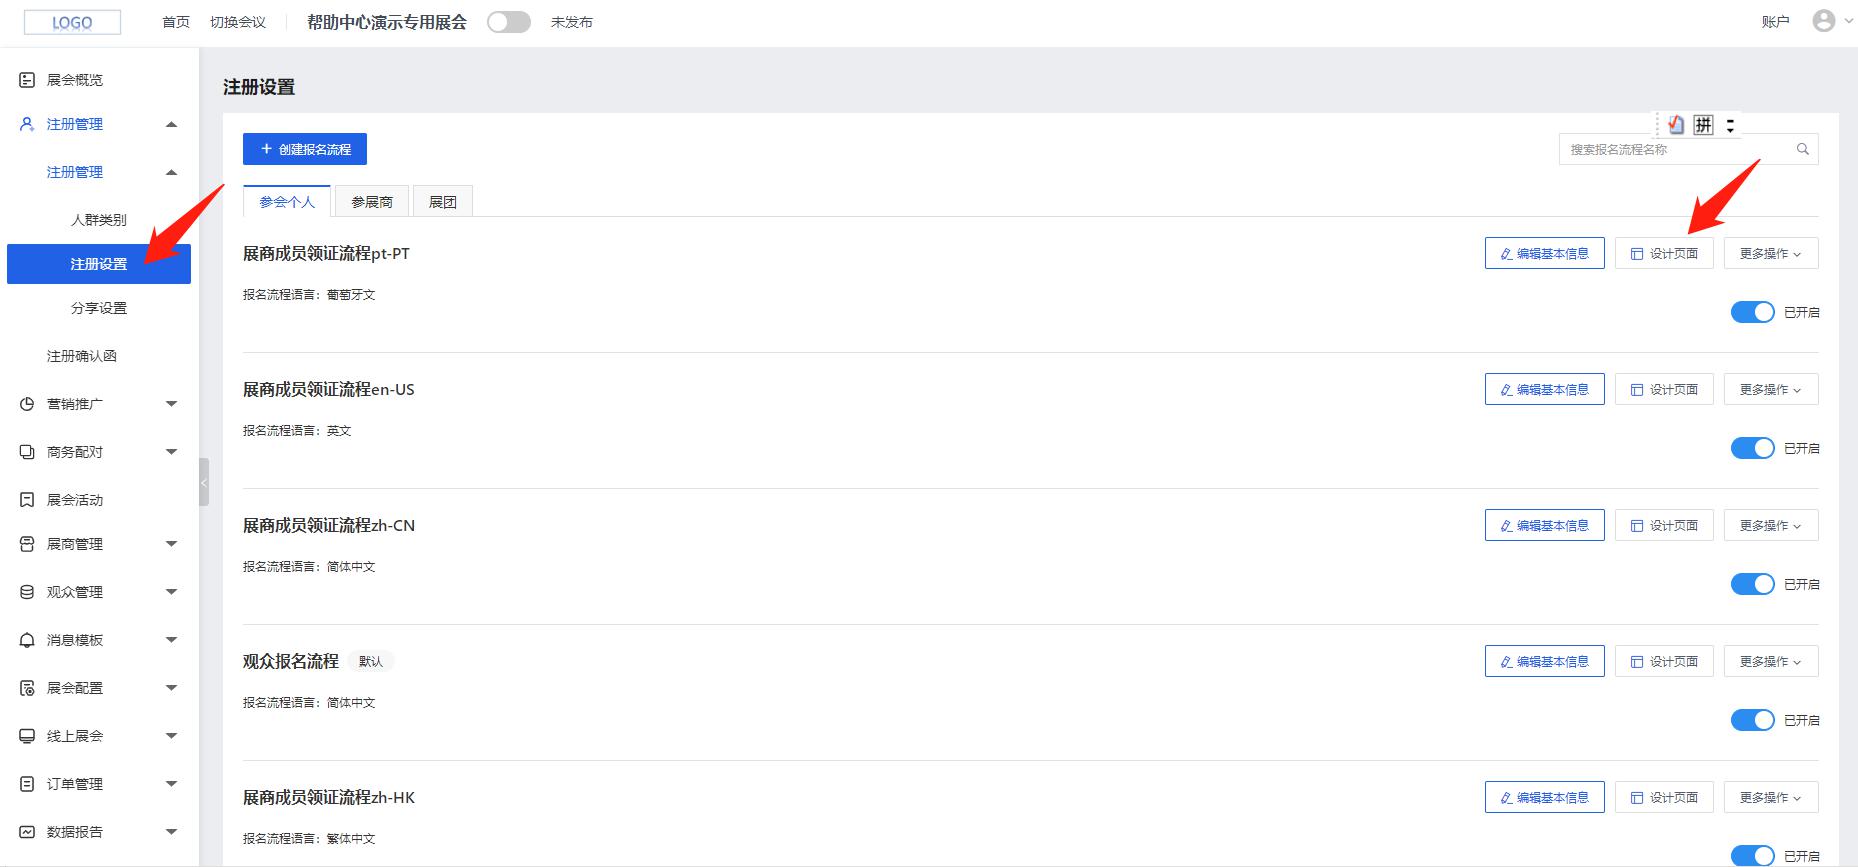
Task: Turn off the 观众报名流程 enabled switch
Action: 1752,720
